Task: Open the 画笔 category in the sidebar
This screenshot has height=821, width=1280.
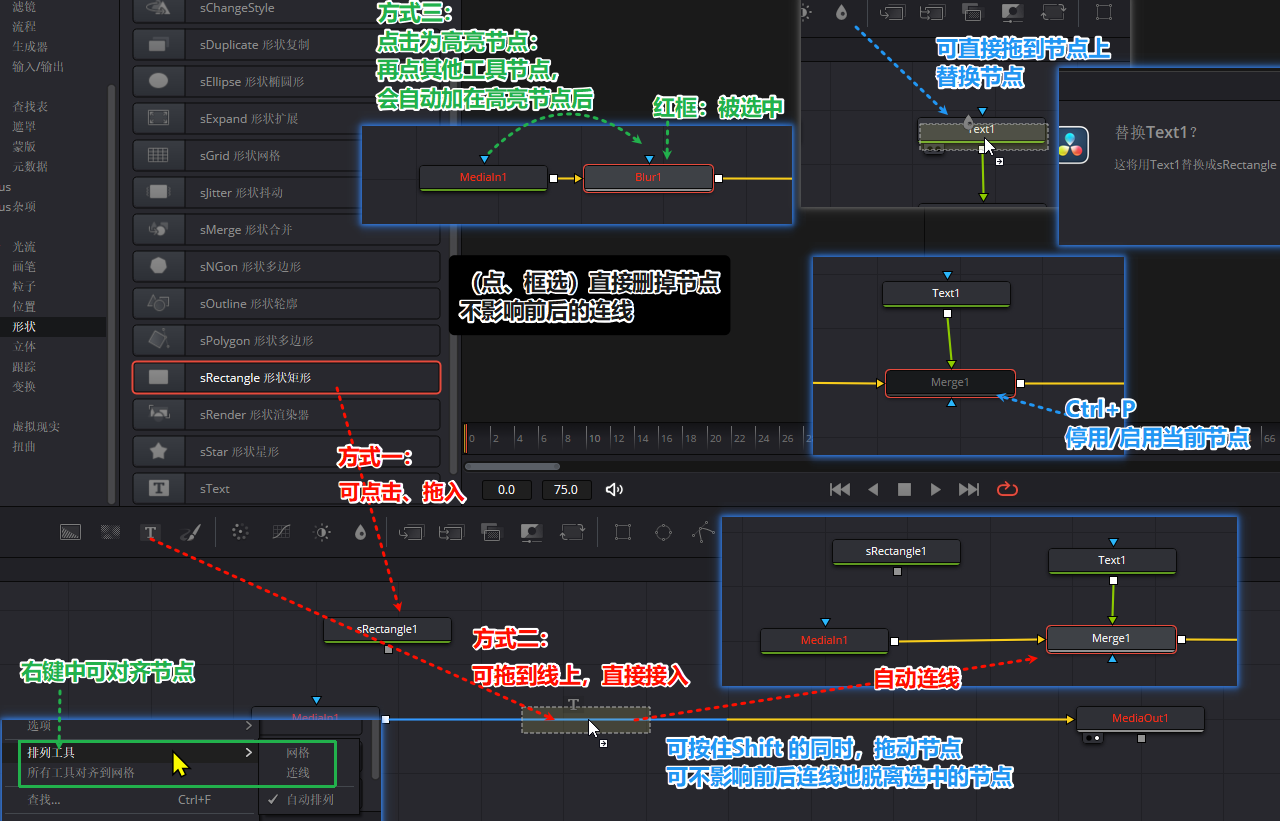Action: pos(24,266)
